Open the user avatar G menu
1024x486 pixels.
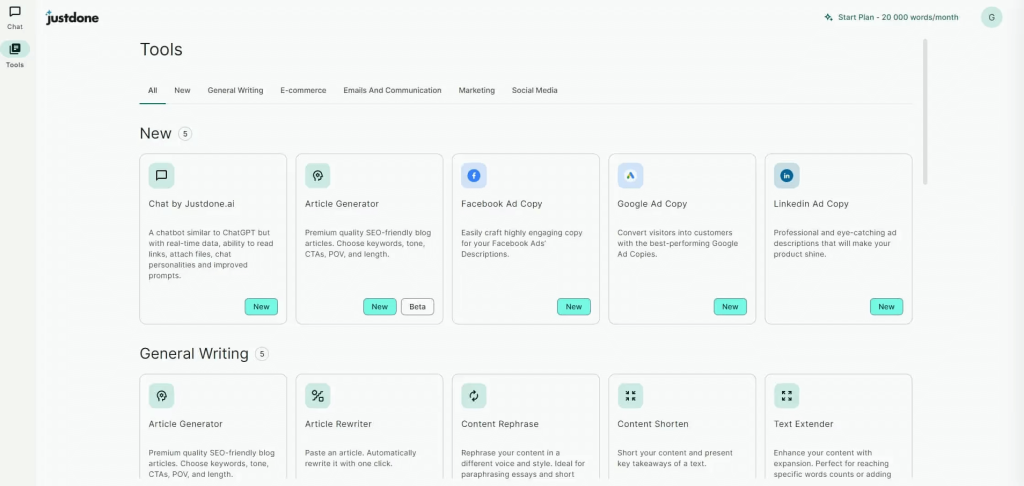[991, 17]
